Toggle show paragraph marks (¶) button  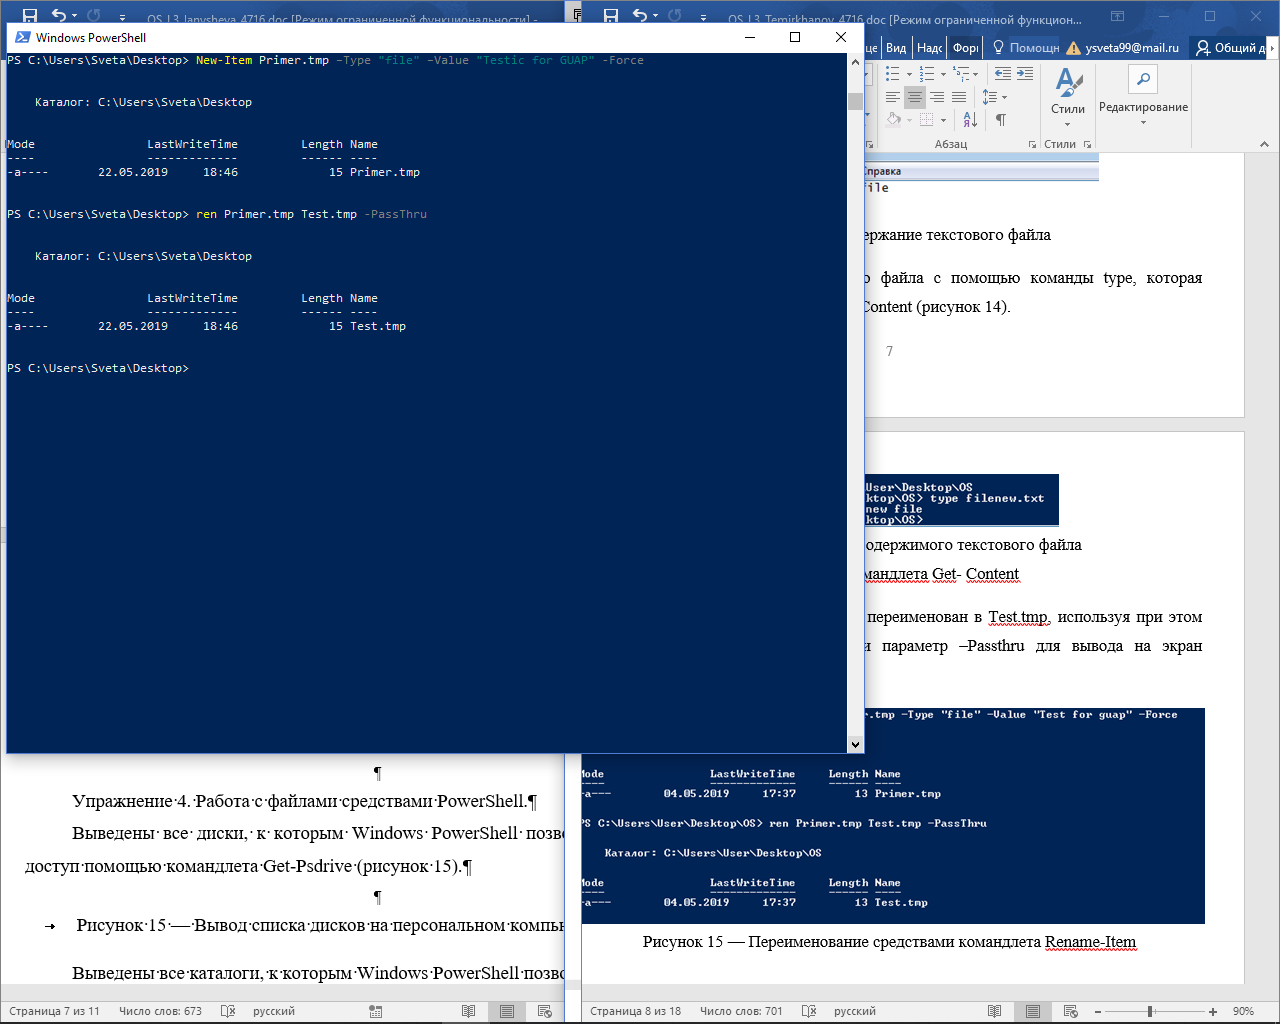pyautogui.click(x=1001, y=120)
